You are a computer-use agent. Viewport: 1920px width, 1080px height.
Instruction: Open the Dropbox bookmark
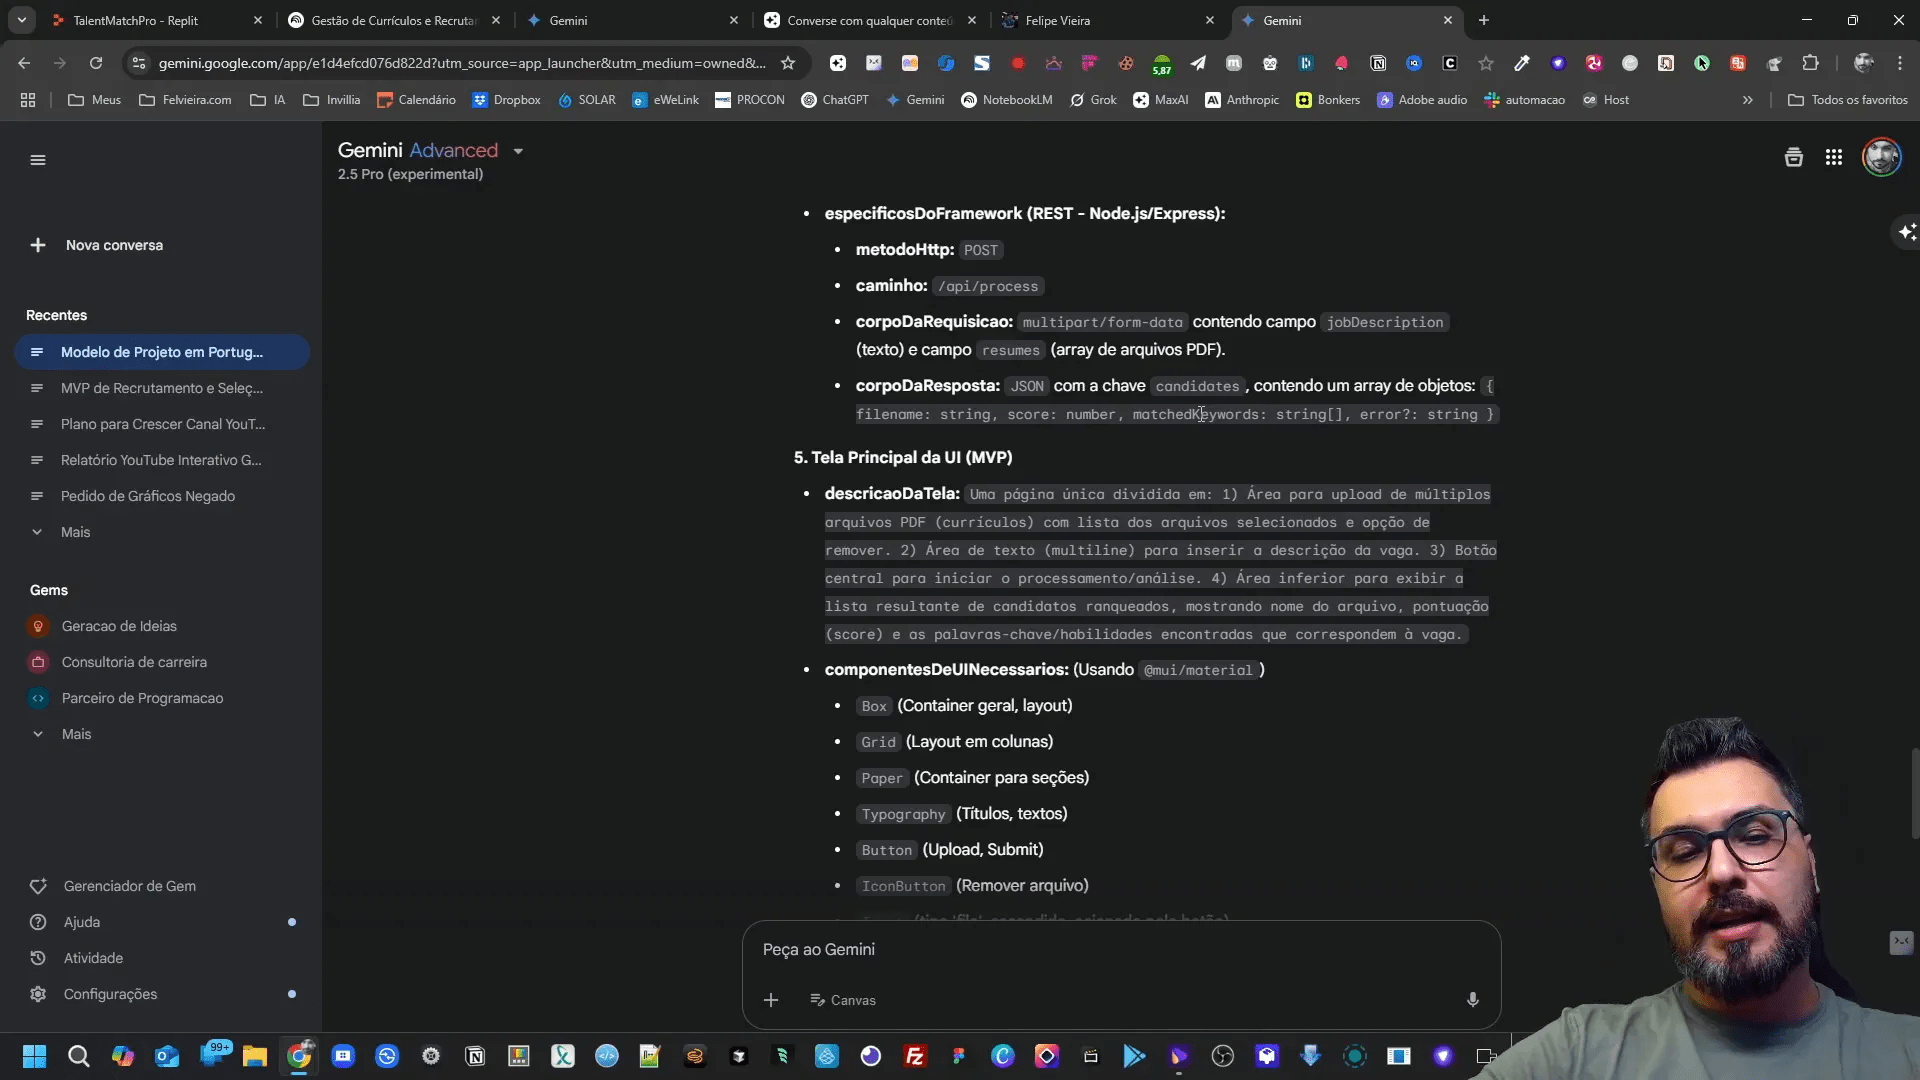pos(506,100)
